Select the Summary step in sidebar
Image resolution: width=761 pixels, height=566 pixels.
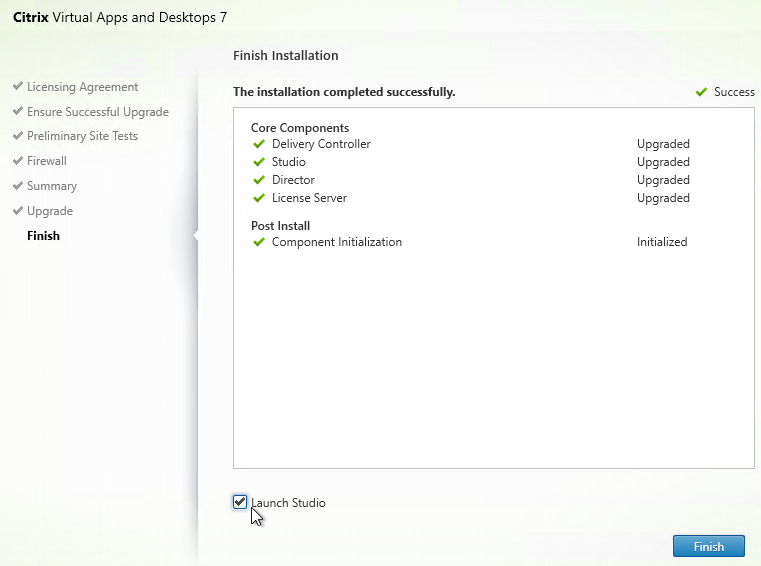pos(52,186)
